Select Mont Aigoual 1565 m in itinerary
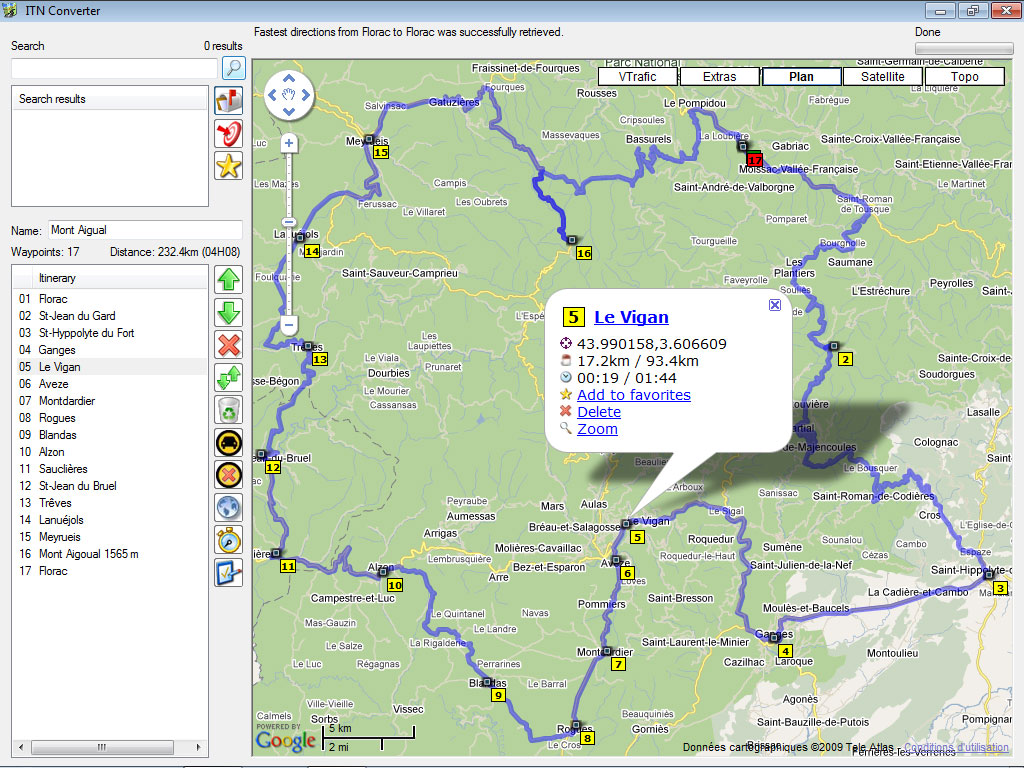 point(88,554)
